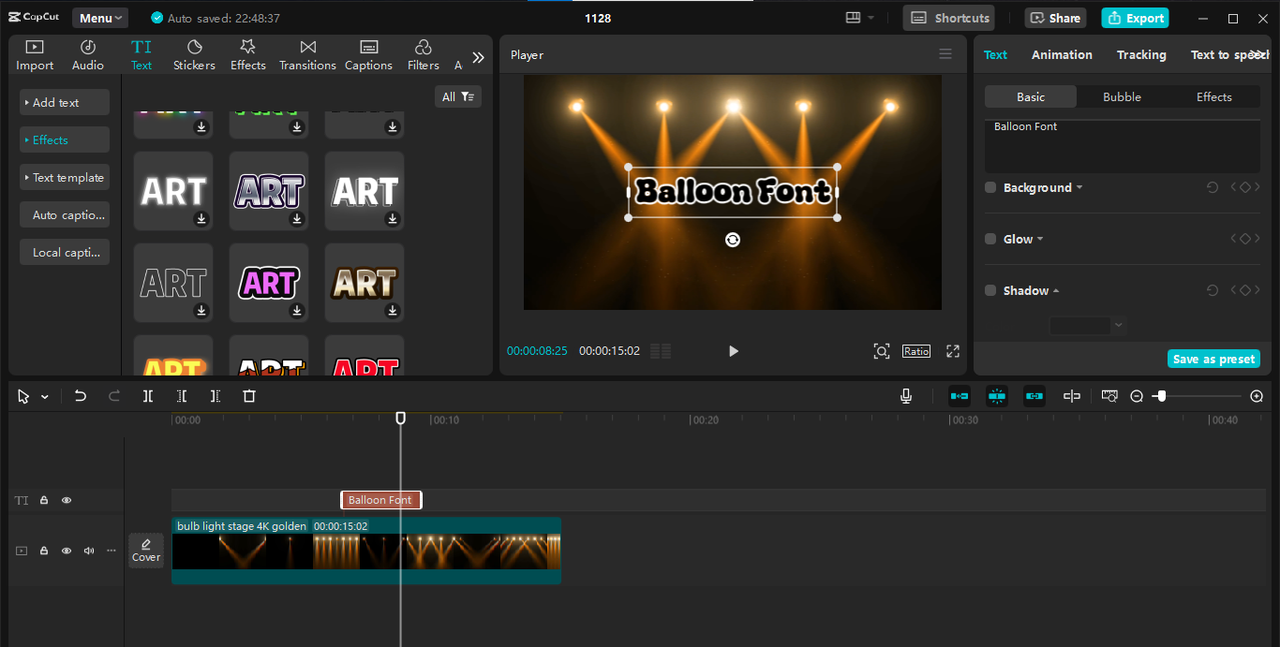Screen dimensions: 1280x647
Task: Open the CapCut Menu dropdown
Action: (100, 18)
